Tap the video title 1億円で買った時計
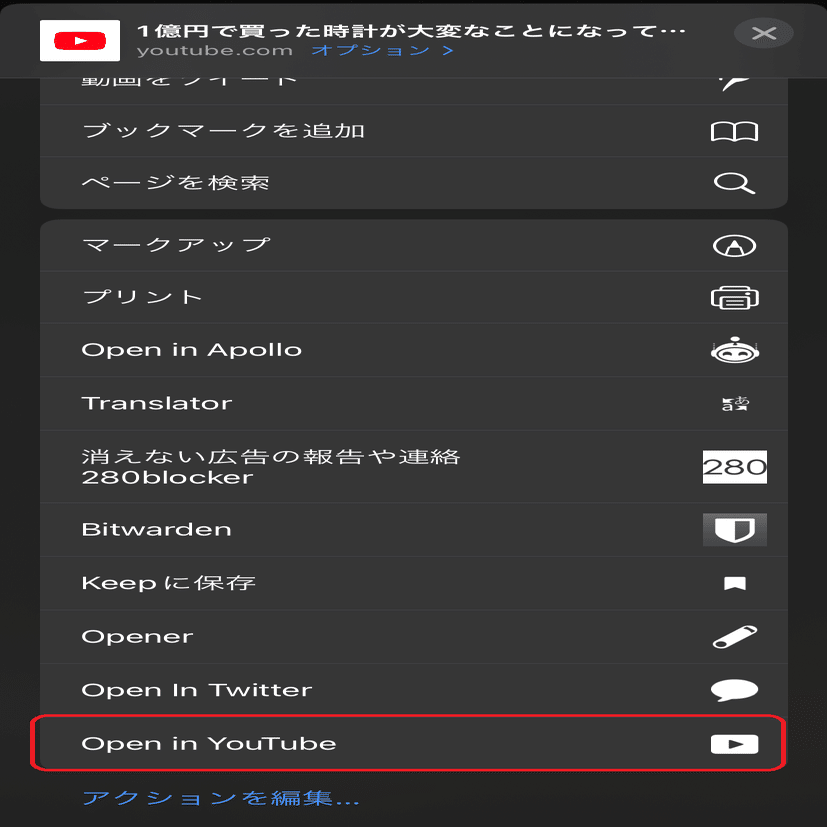 tap(411, 31)
